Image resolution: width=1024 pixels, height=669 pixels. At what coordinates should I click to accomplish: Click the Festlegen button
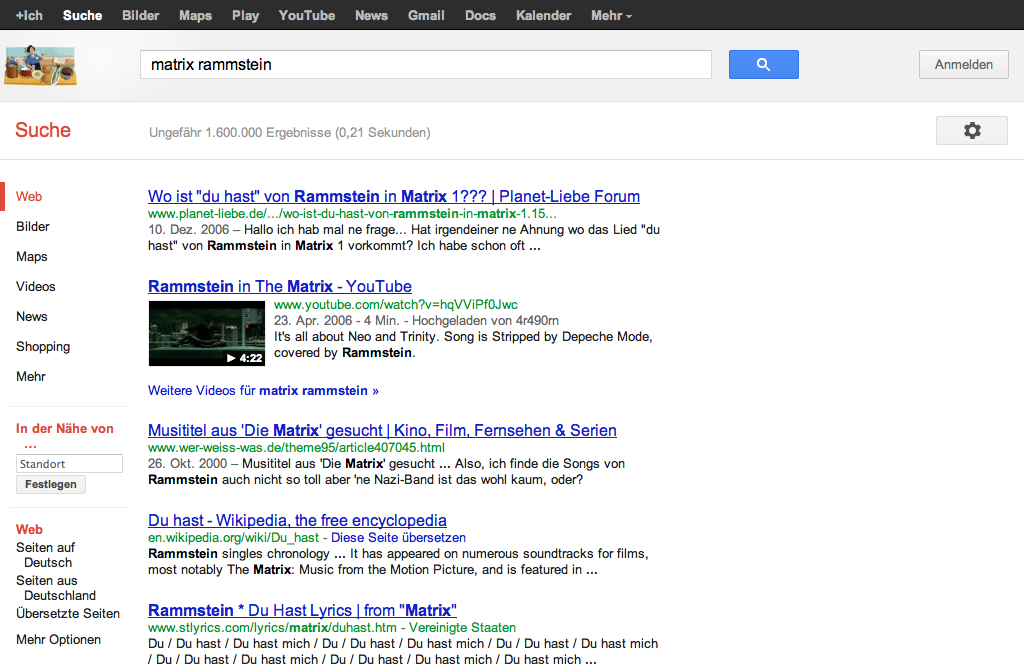[51, 484]
